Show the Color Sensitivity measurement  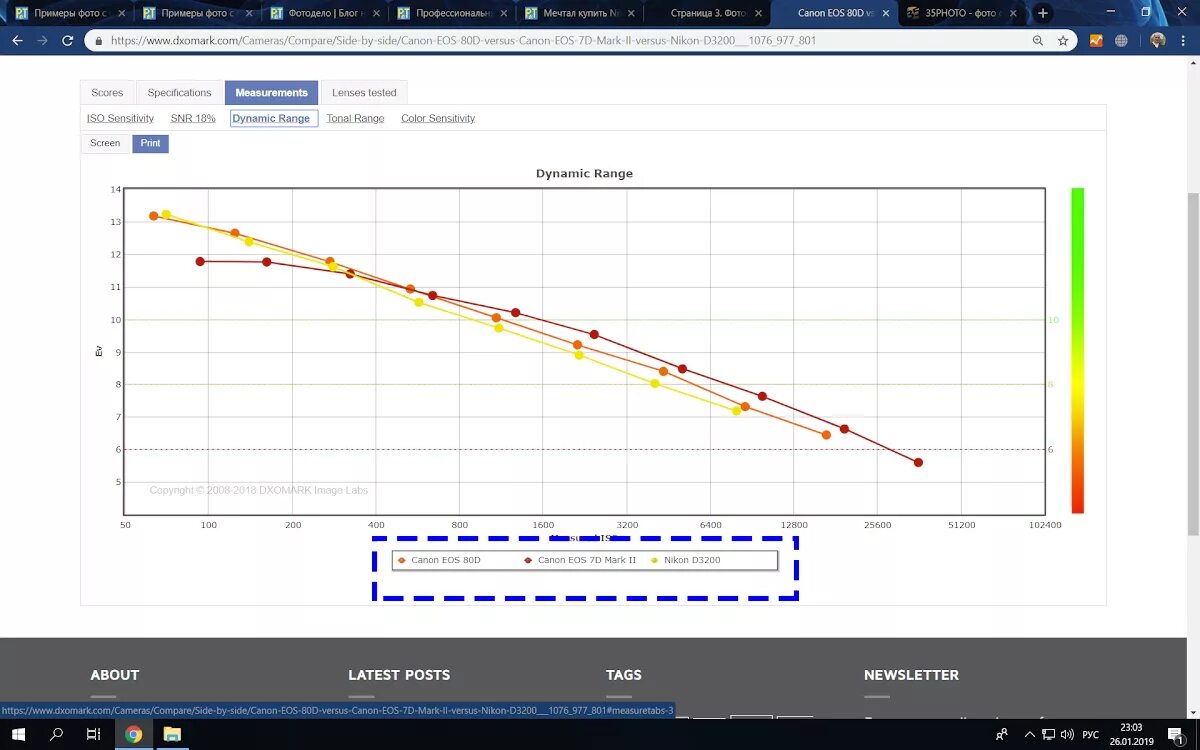[x=438, y=118]
